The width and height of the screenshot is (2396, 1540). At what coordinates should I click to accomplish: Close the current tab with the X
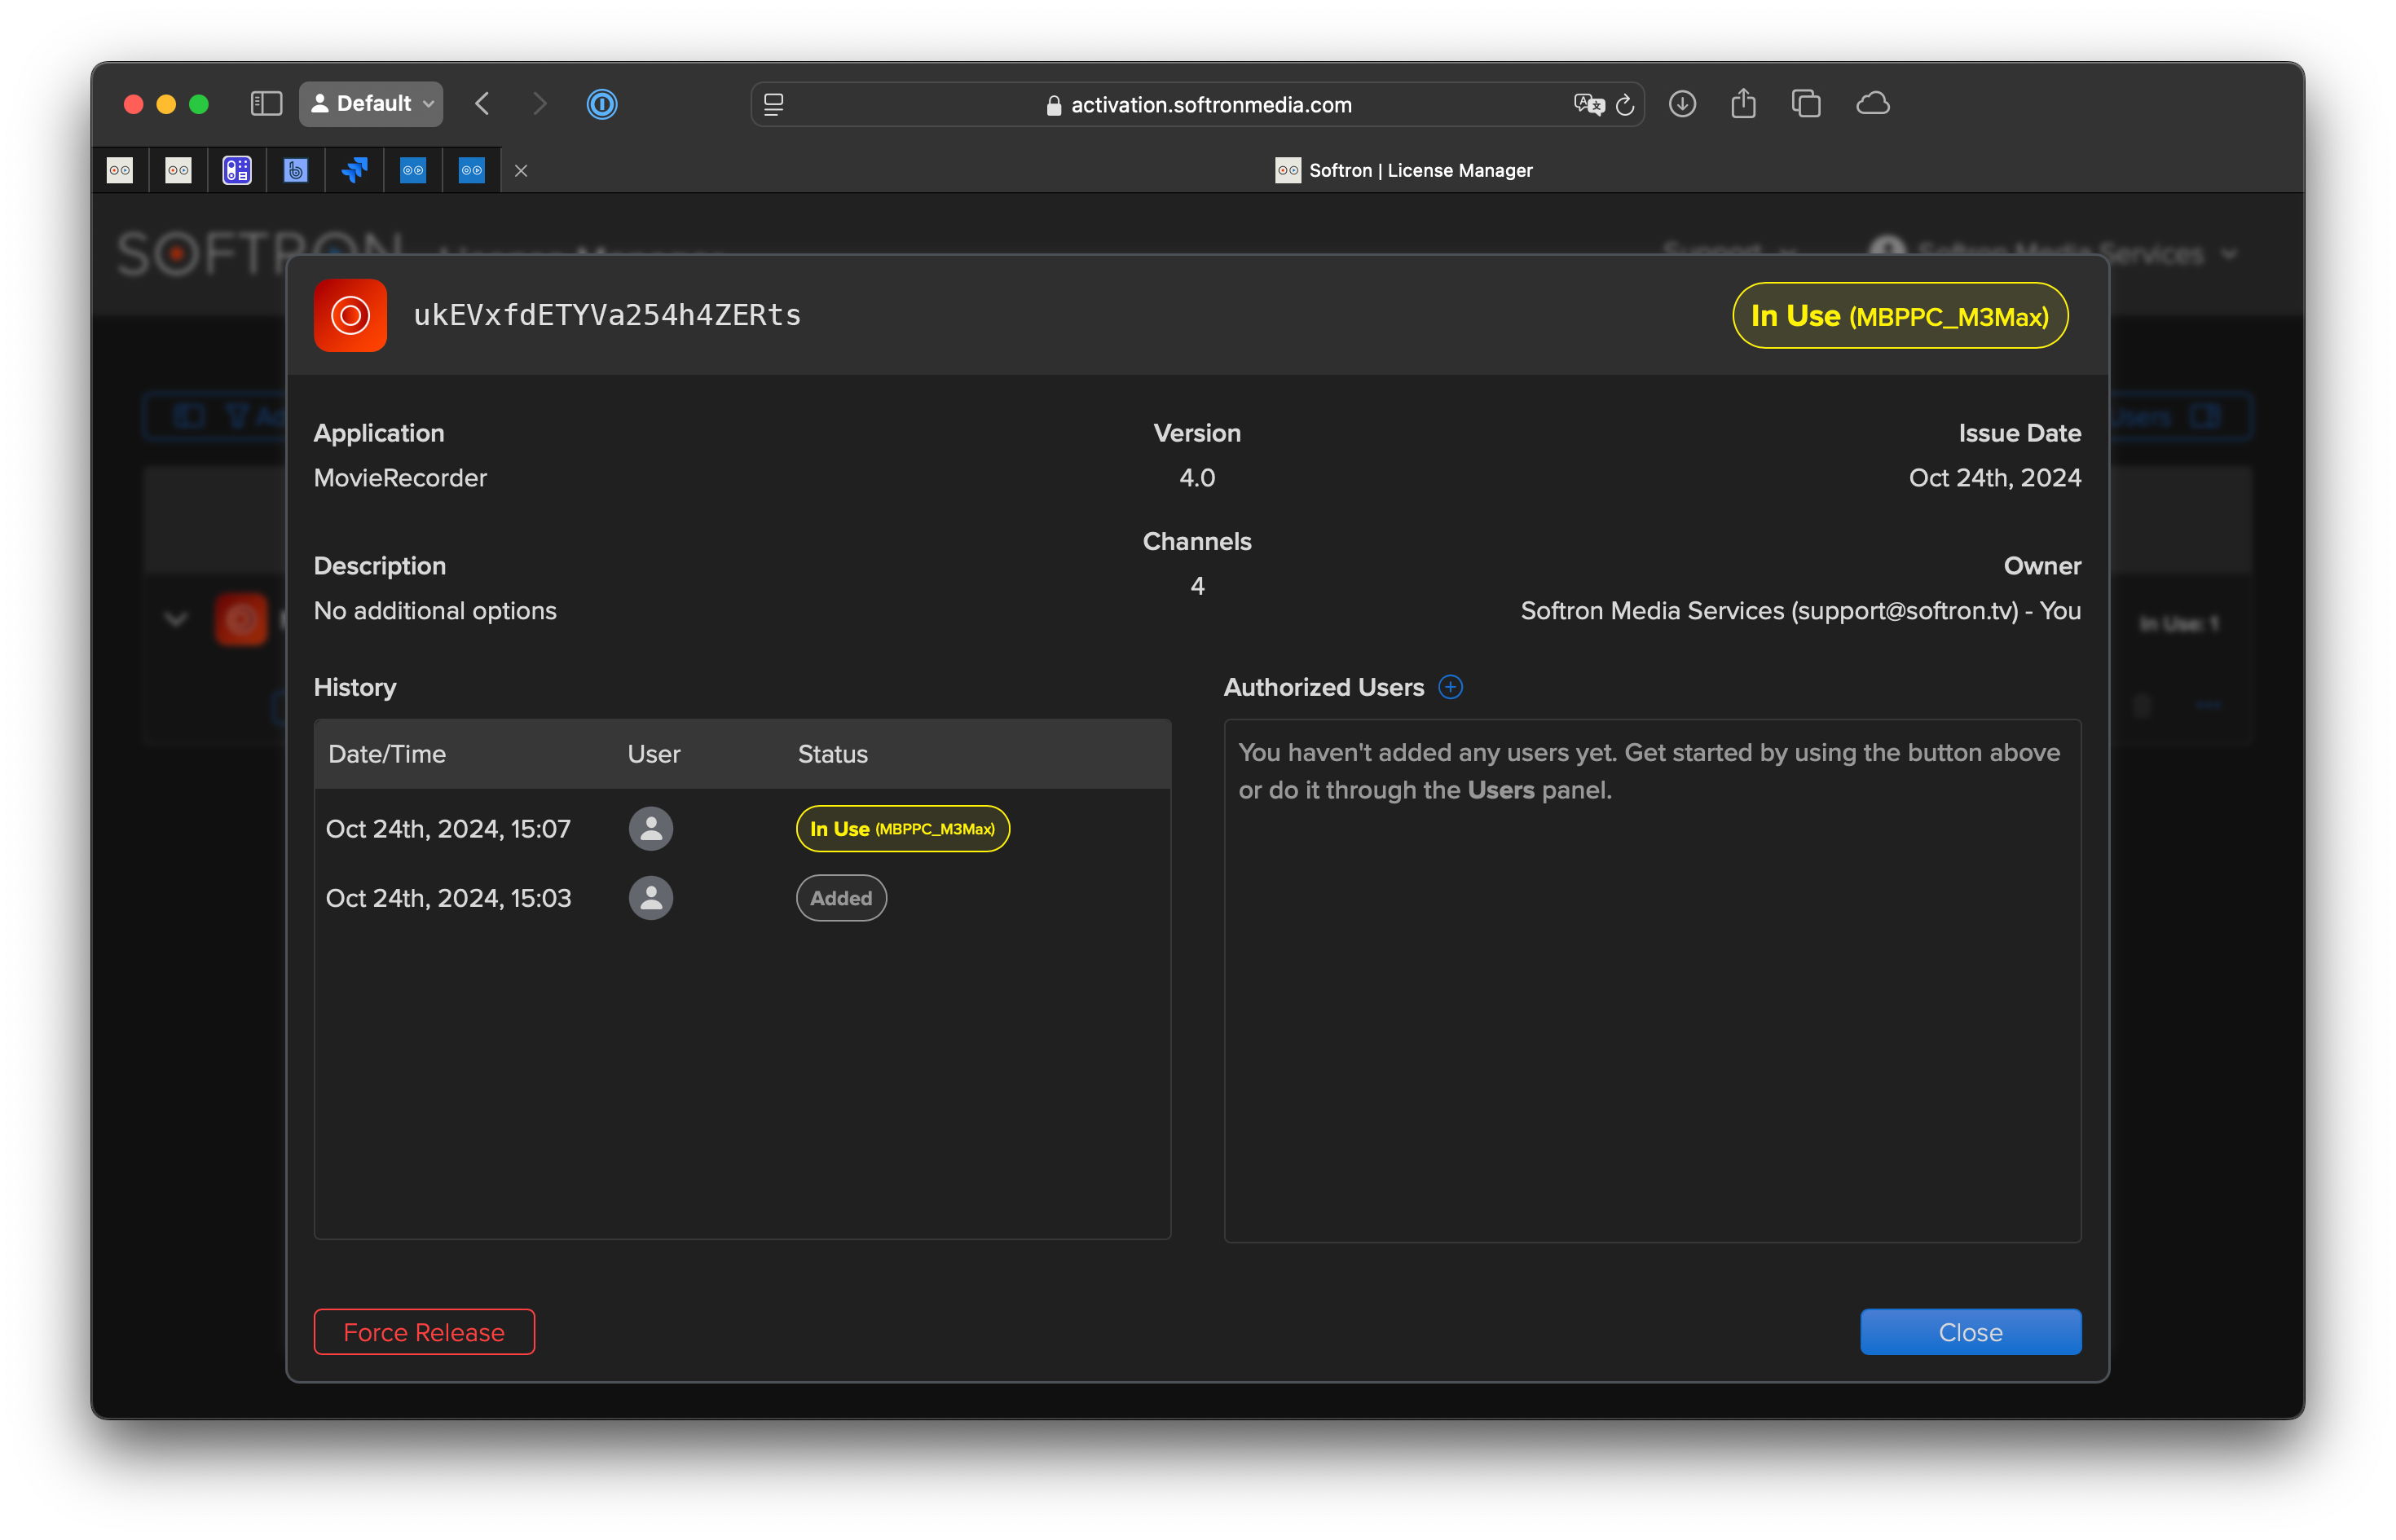(x=521, y=170)
